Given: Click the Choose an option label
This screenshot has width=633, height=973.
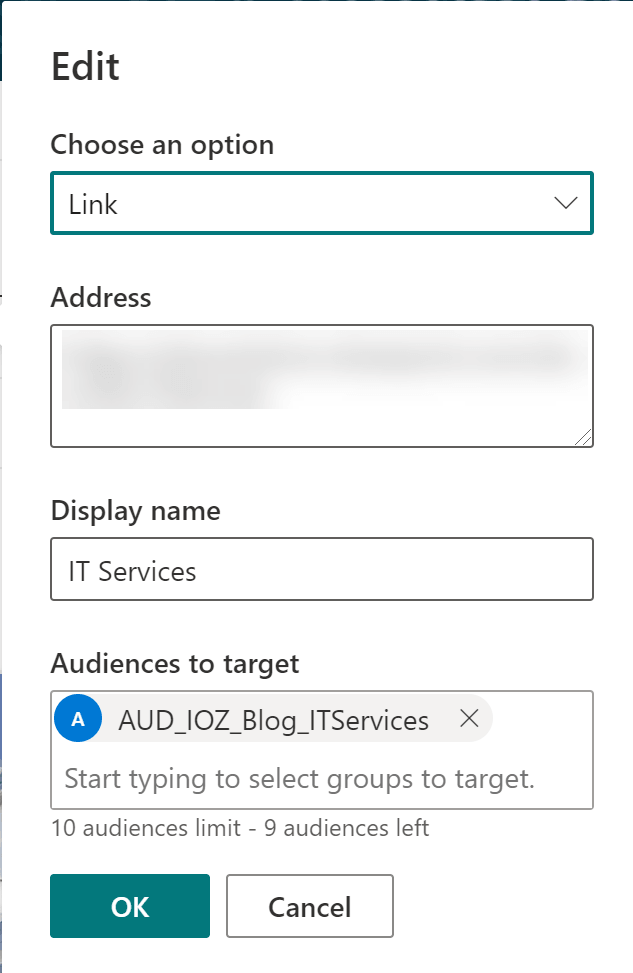Looking at the screenshot, I should (162, 145).
